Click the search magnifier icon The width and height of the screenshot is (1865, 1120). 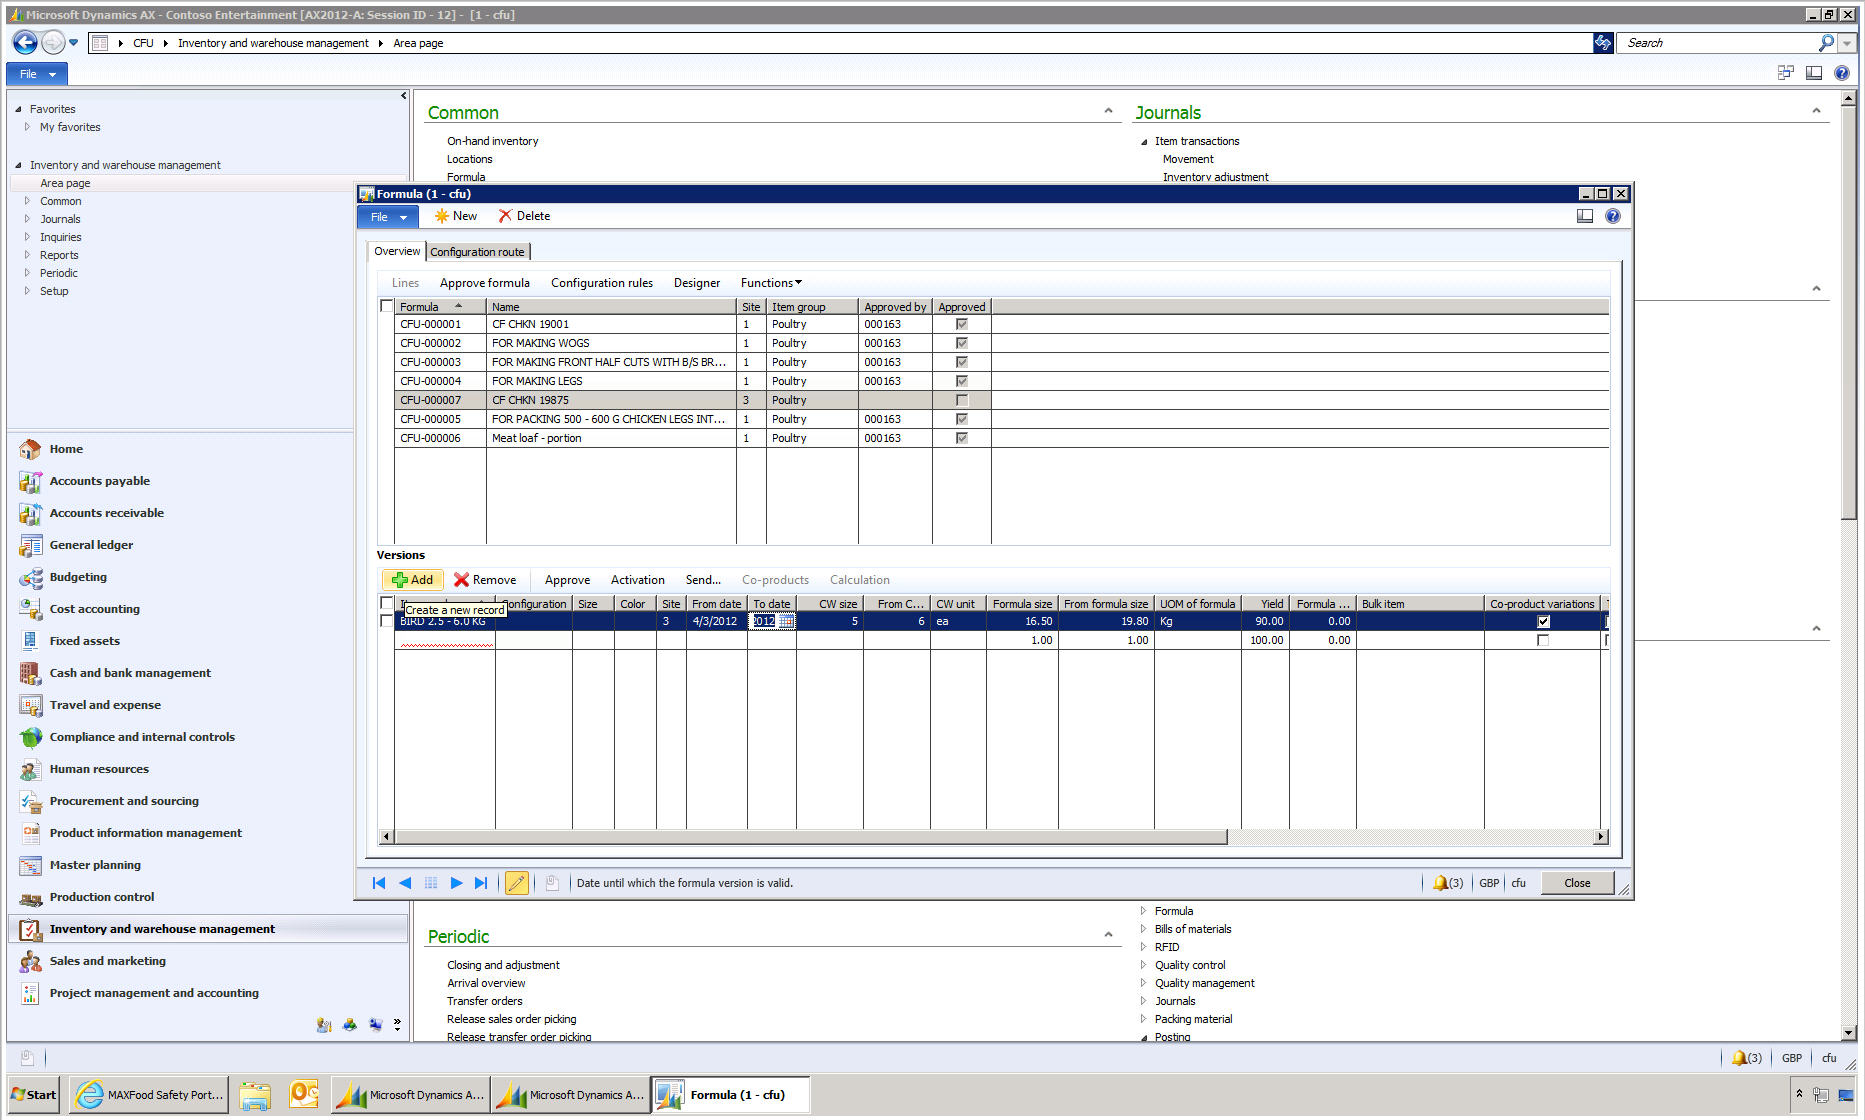point(1826,43)
